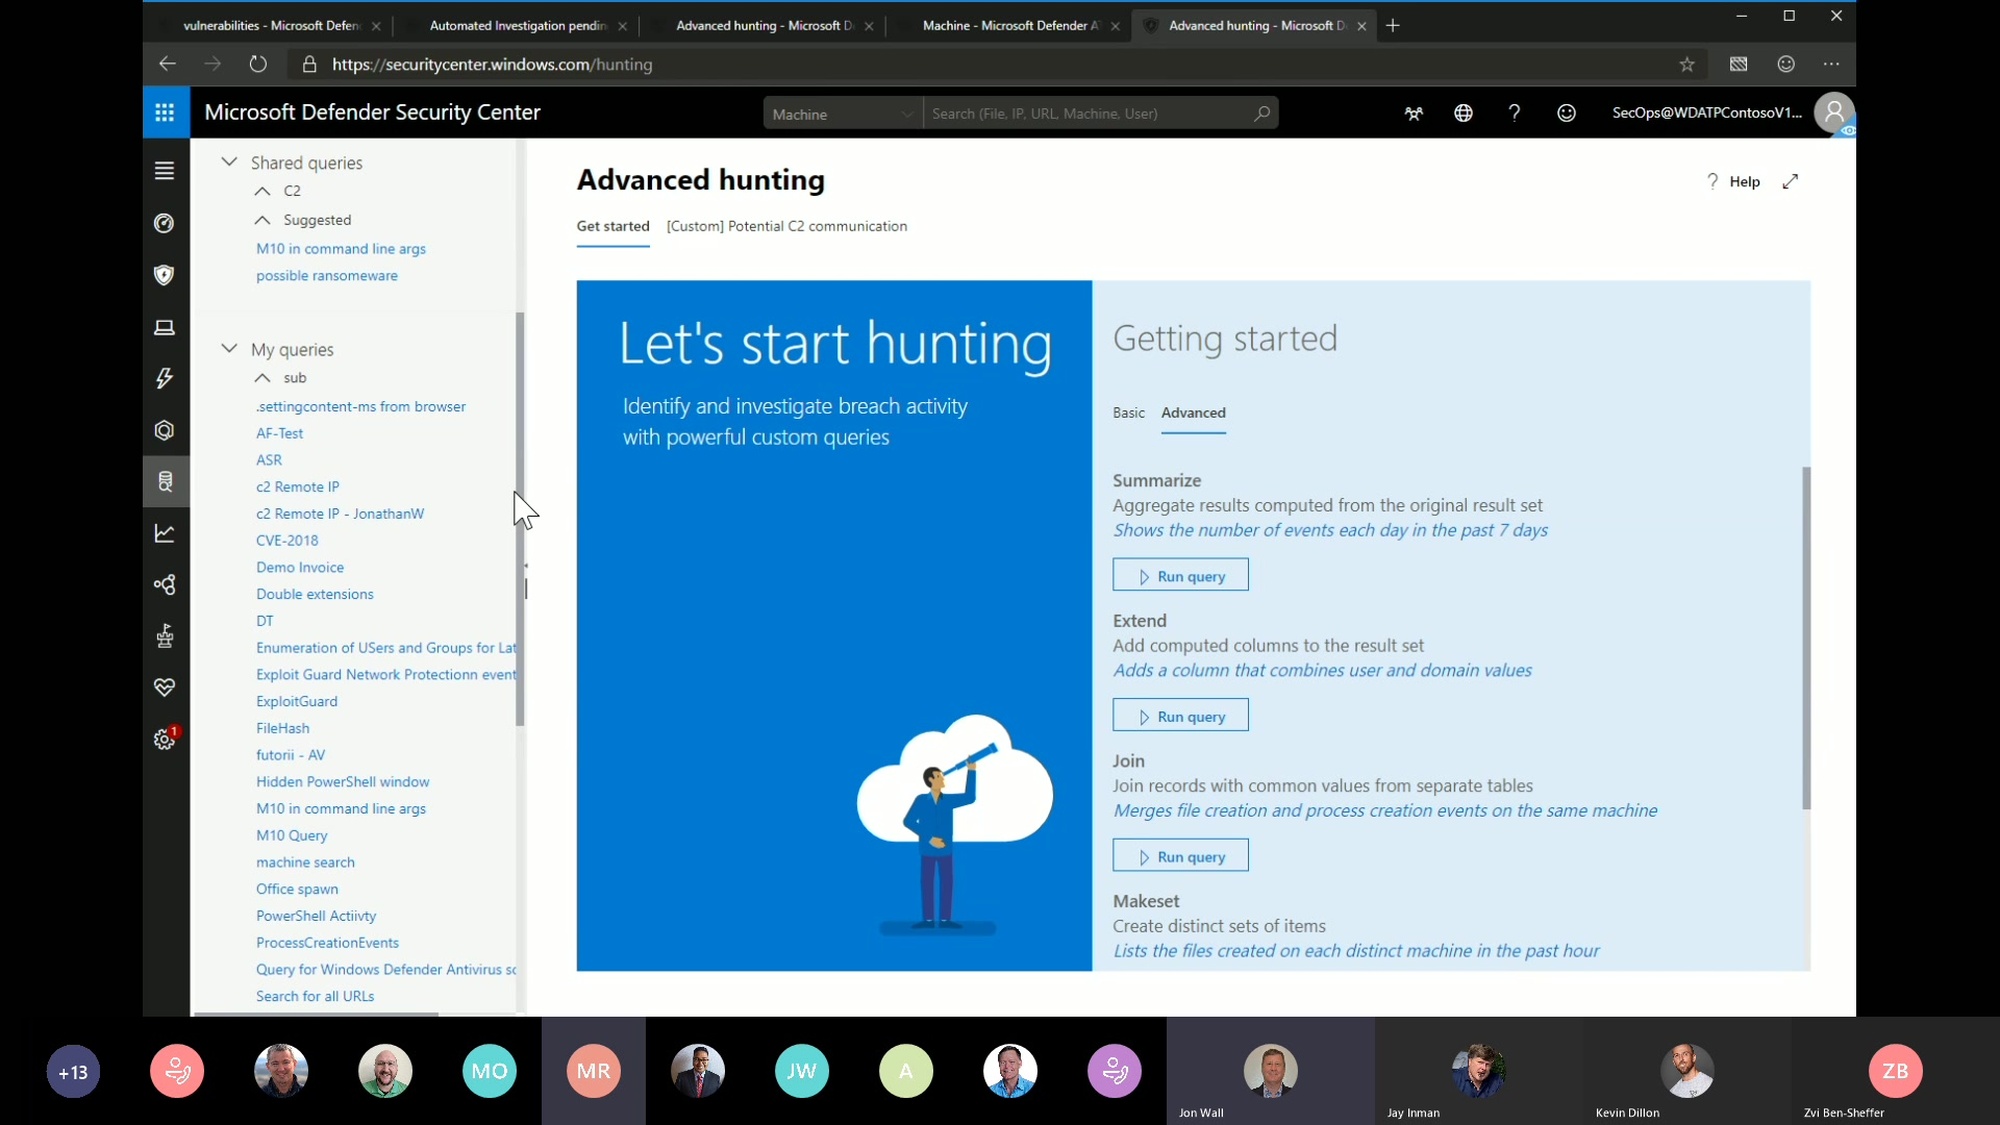Screen dimensions: 2000x1125
Task: Open the app launcher waffle icon
Action: [165, 112]
